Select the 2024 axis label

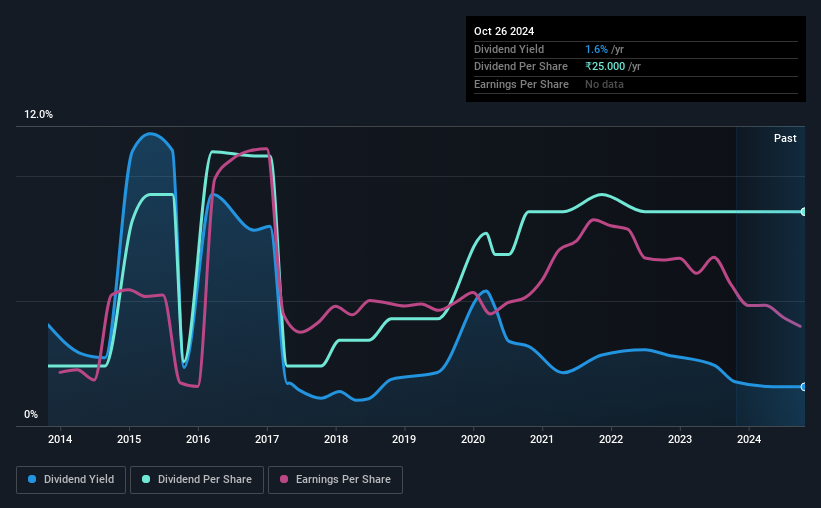point(749,439)
